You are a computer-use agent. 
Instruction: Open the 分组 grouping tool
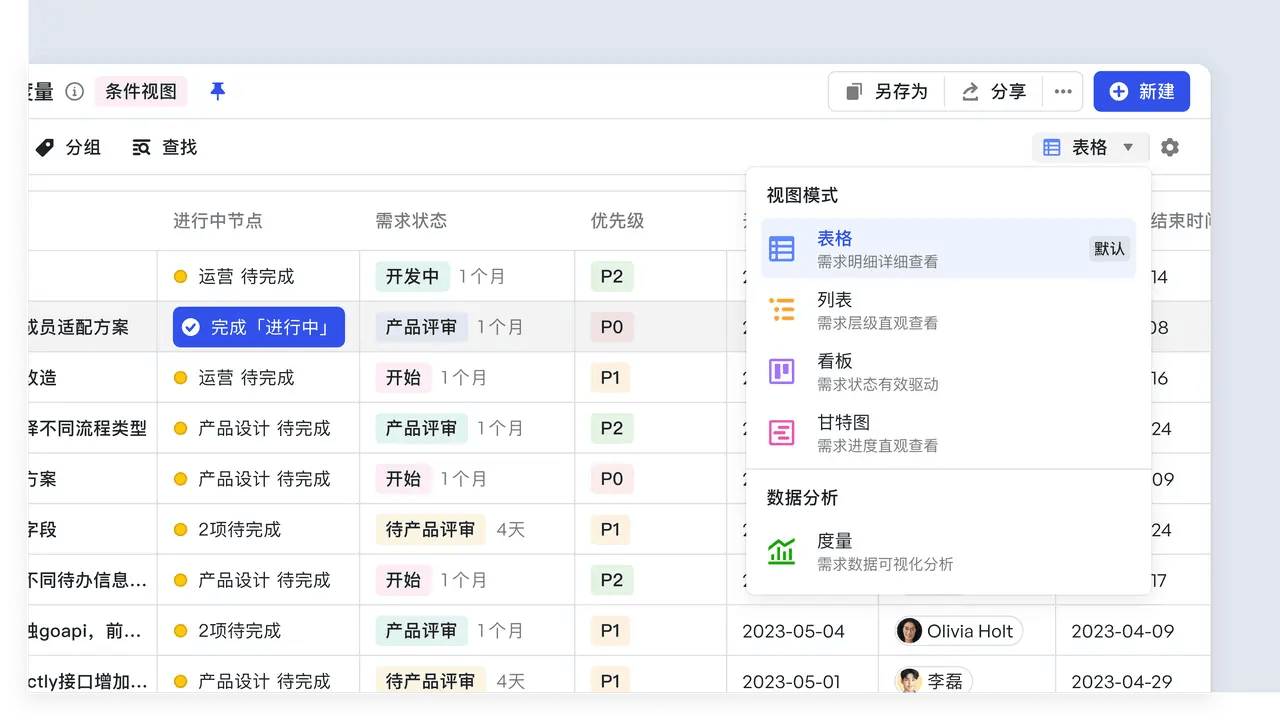click(x=68, y=147)
